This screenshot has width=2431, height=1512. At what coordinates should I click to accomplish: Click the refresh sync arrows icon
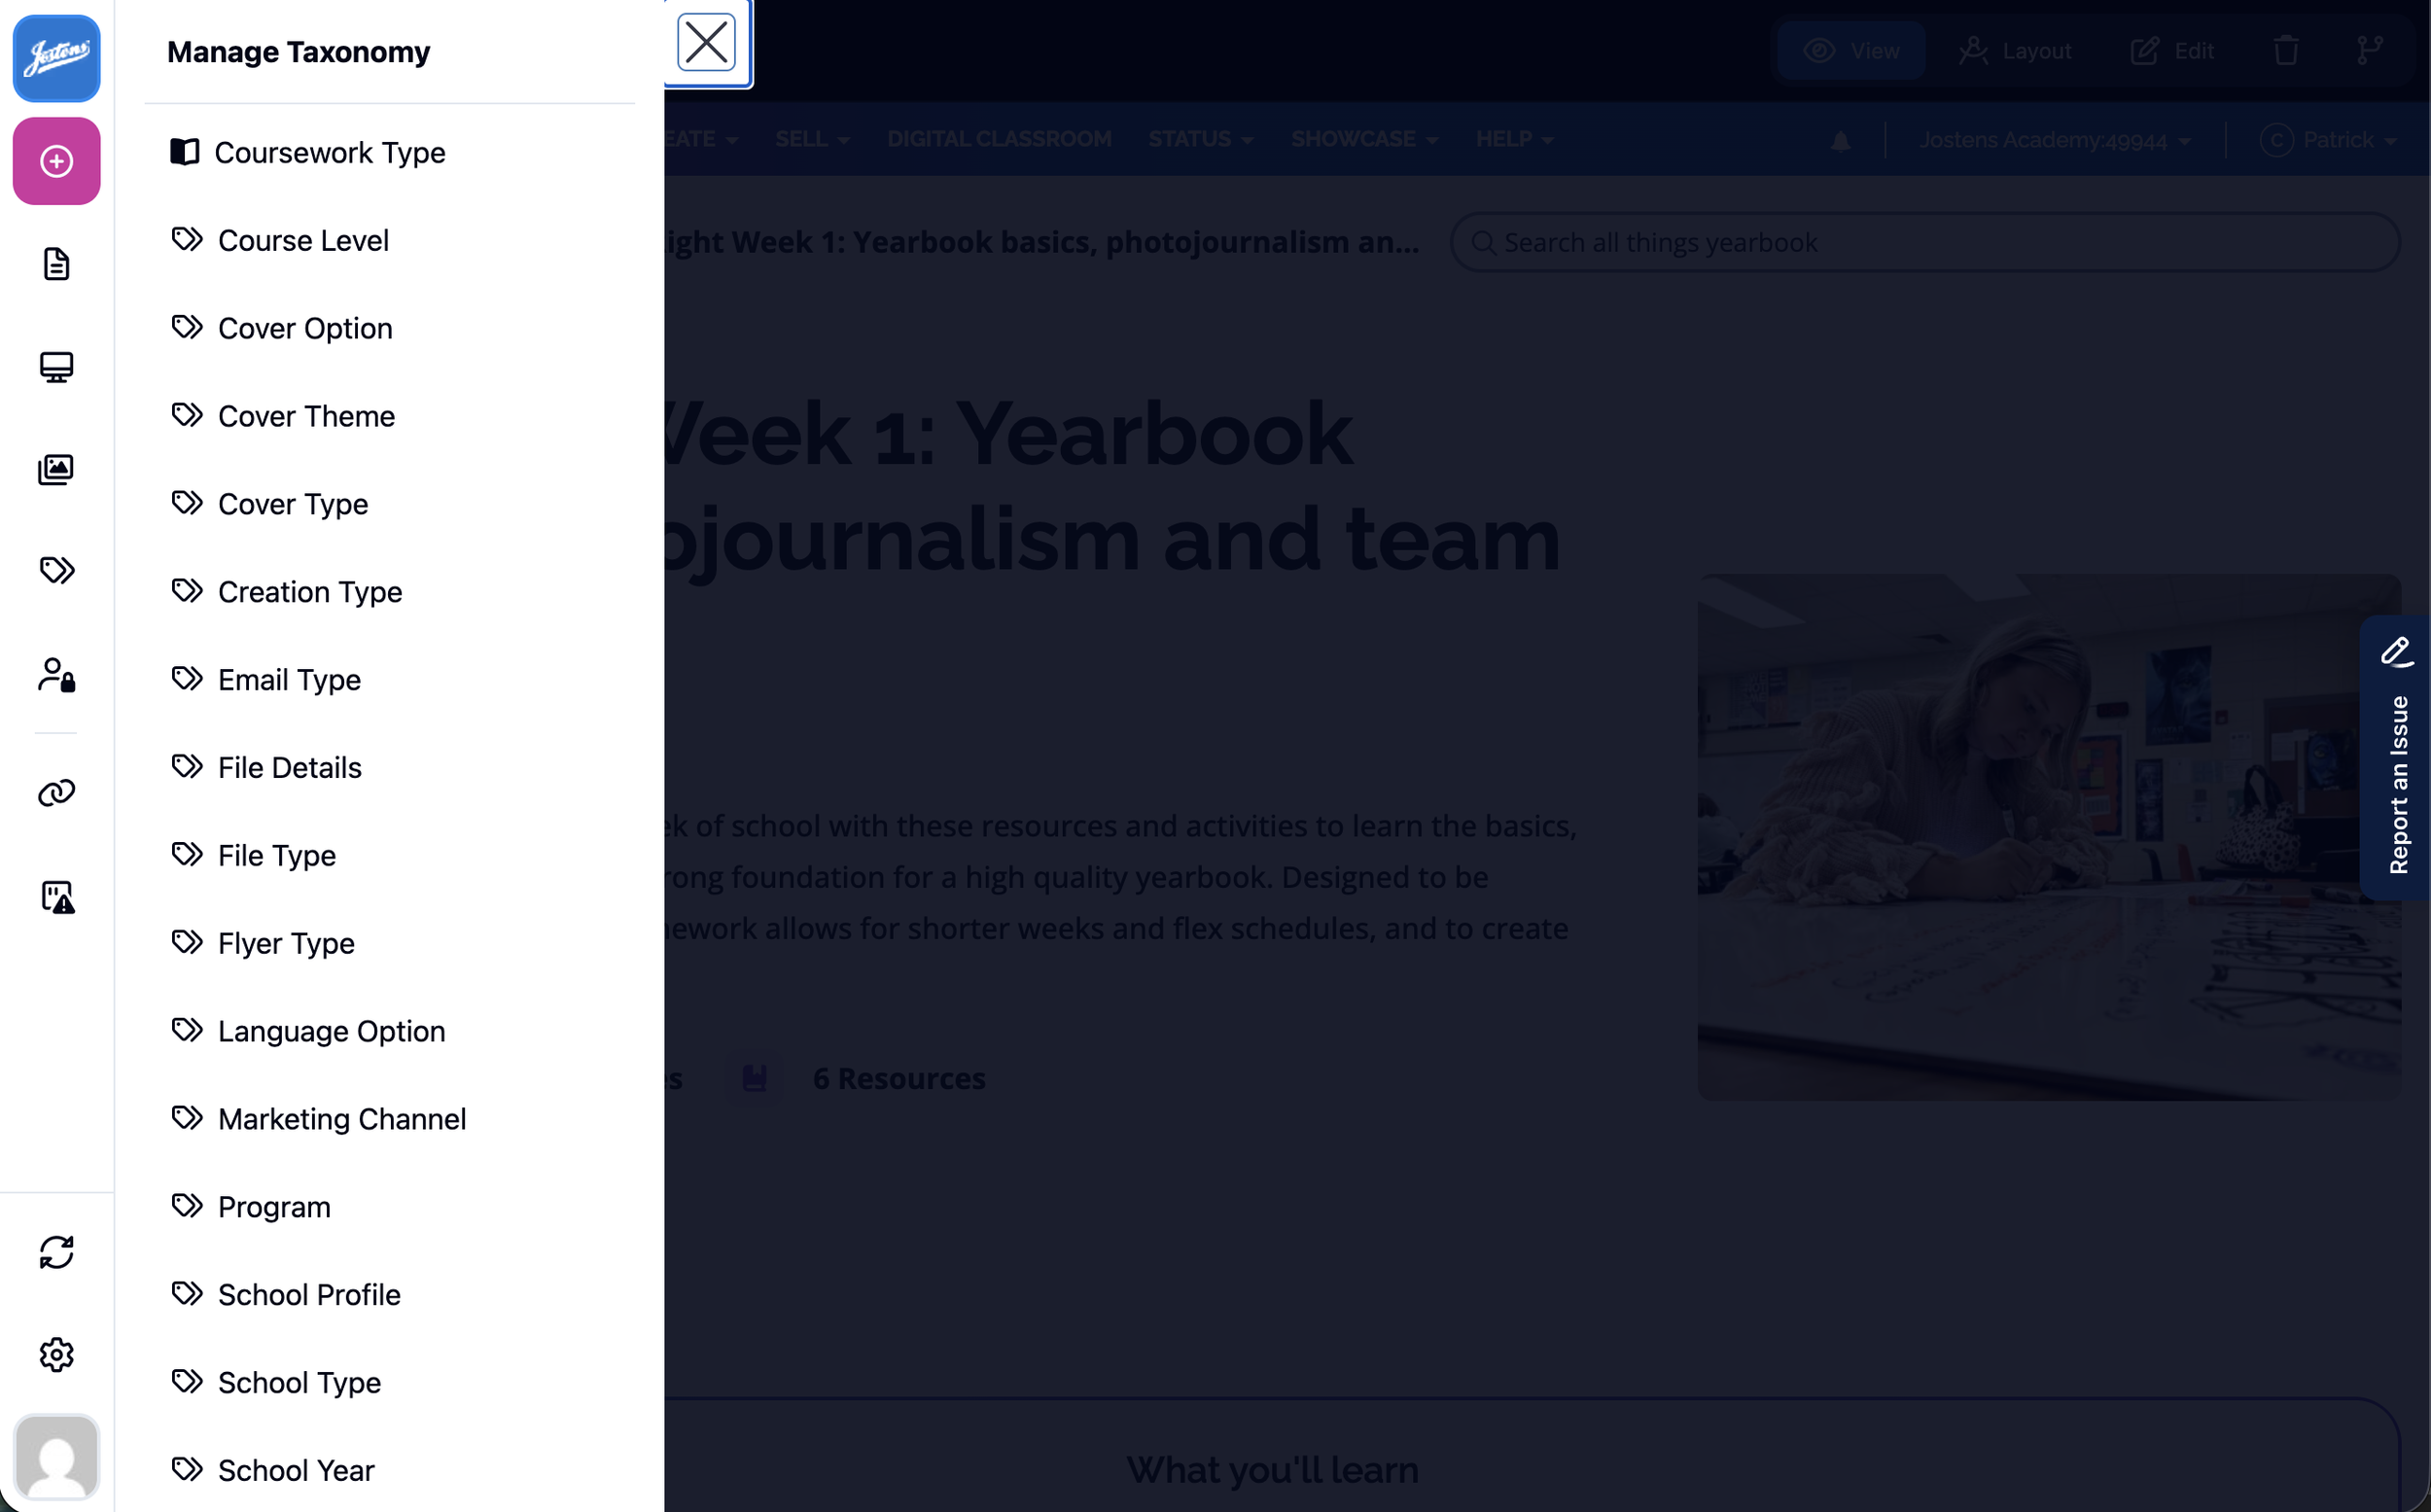pyautogui.click(x=56, y=1252)
